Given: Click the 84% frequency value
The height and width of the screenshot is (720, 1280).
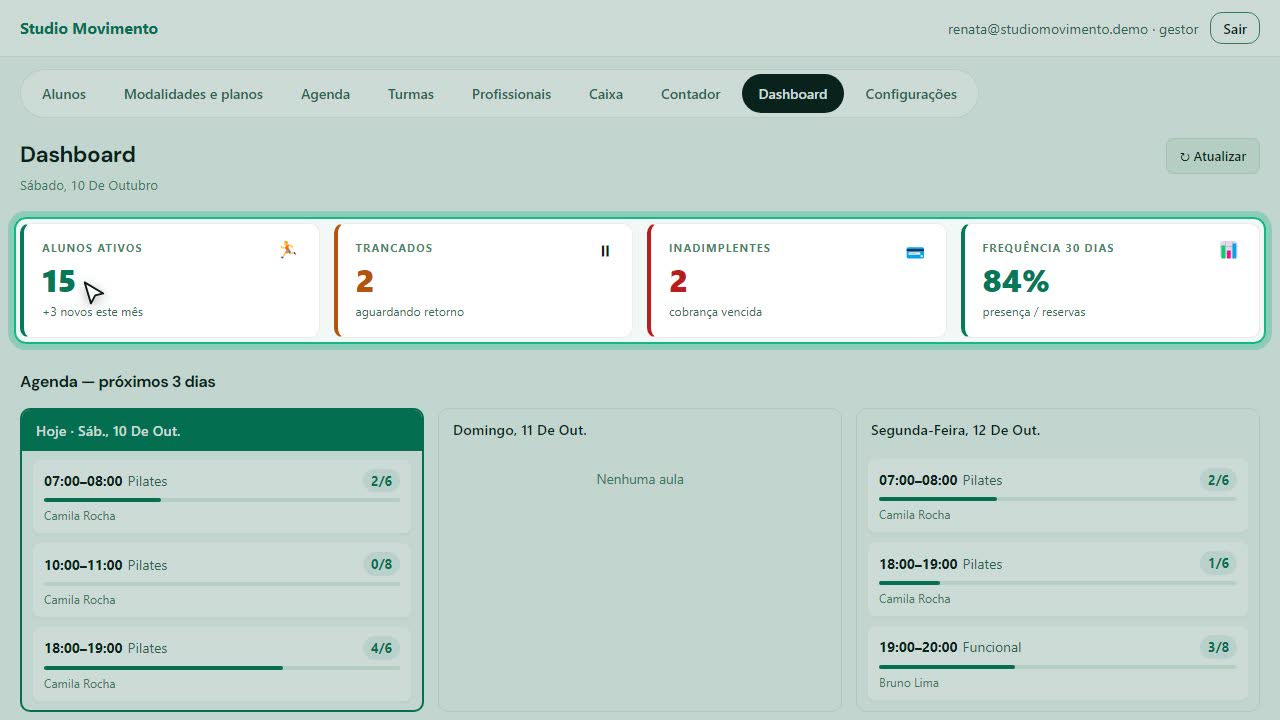Looking at the screenshot, I should click(x=1016, y=281).
